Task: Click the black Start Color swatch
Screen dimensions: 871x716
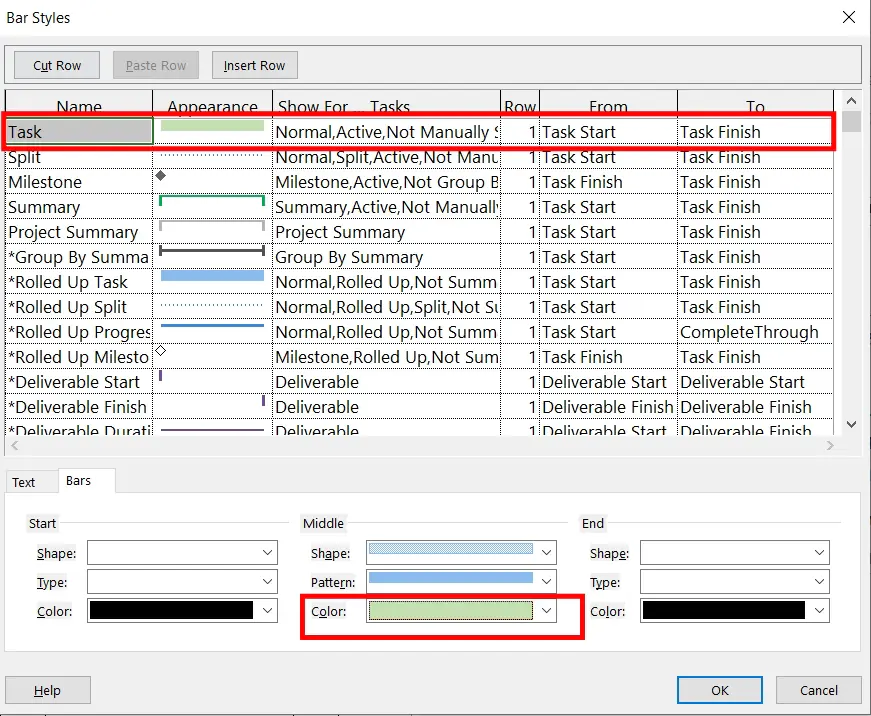Action: (171, 610)
